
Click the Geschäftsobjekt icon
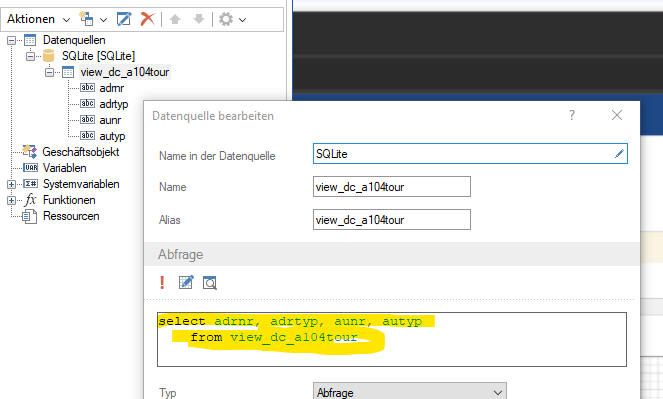(30, 152)
